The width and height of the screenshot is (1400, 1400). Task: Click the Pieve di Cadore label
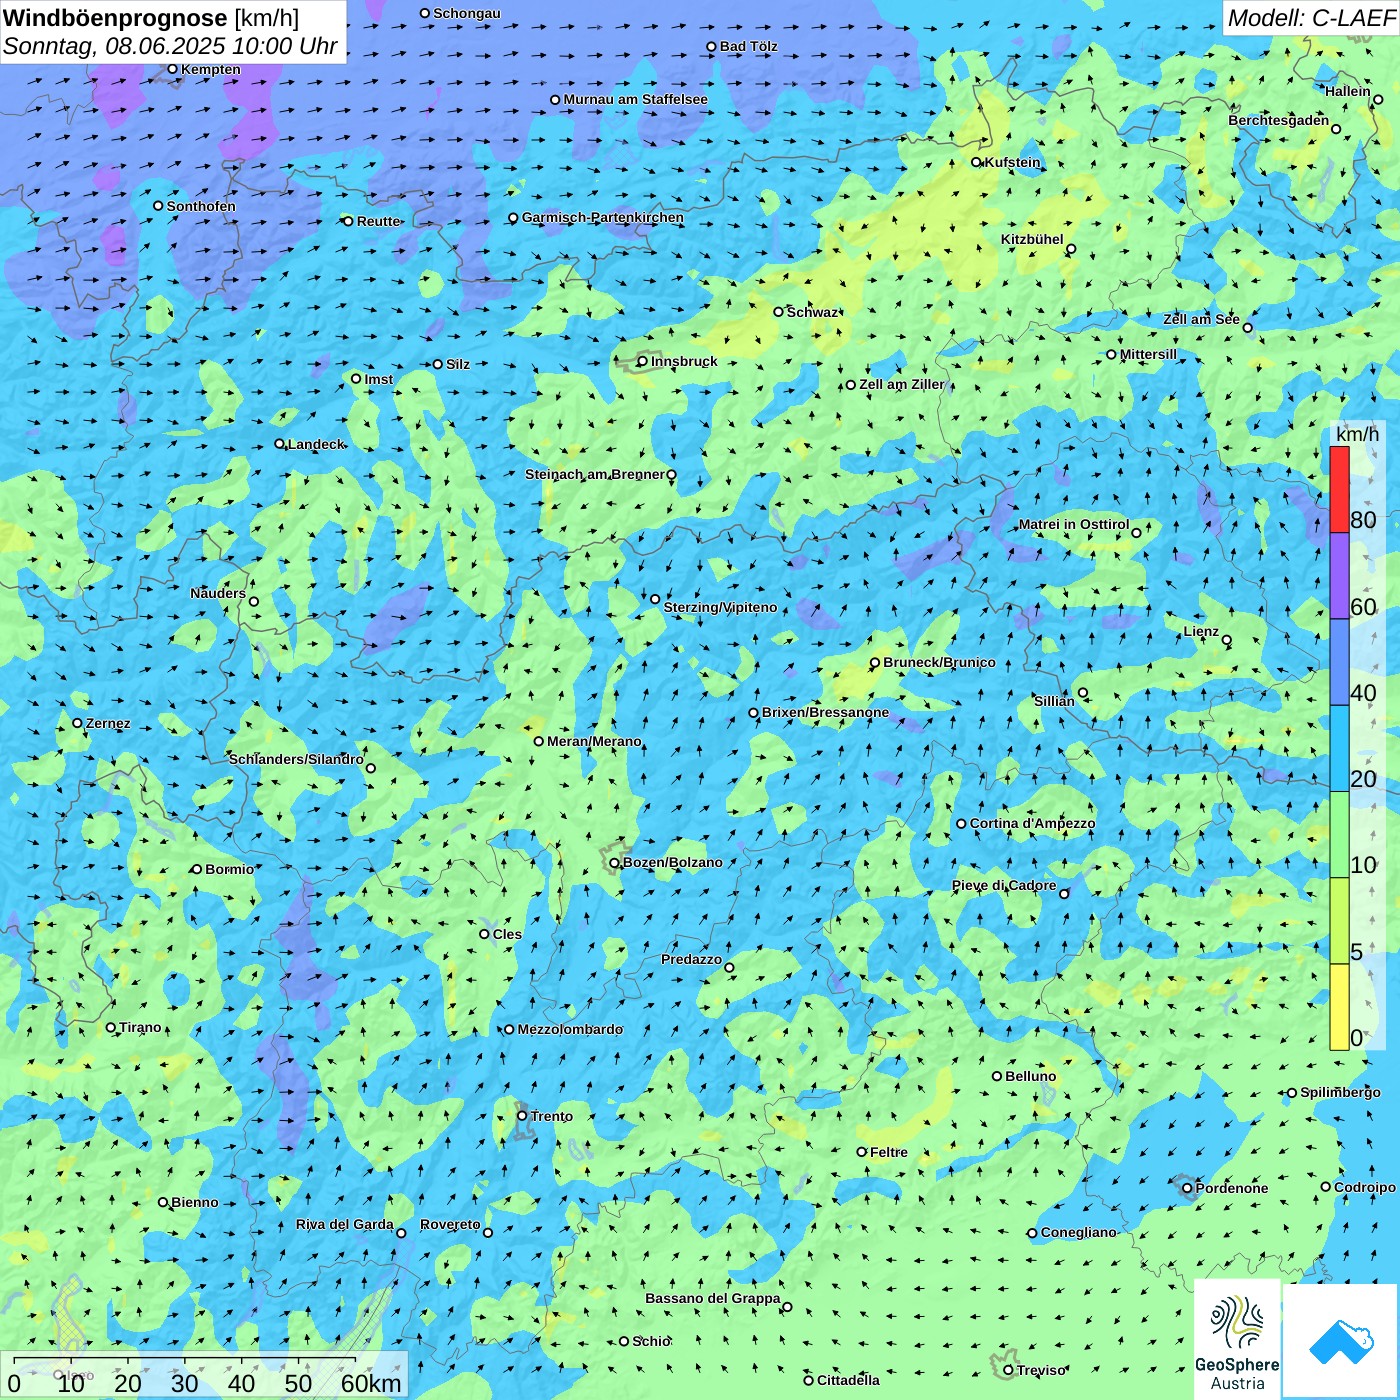1004,885
